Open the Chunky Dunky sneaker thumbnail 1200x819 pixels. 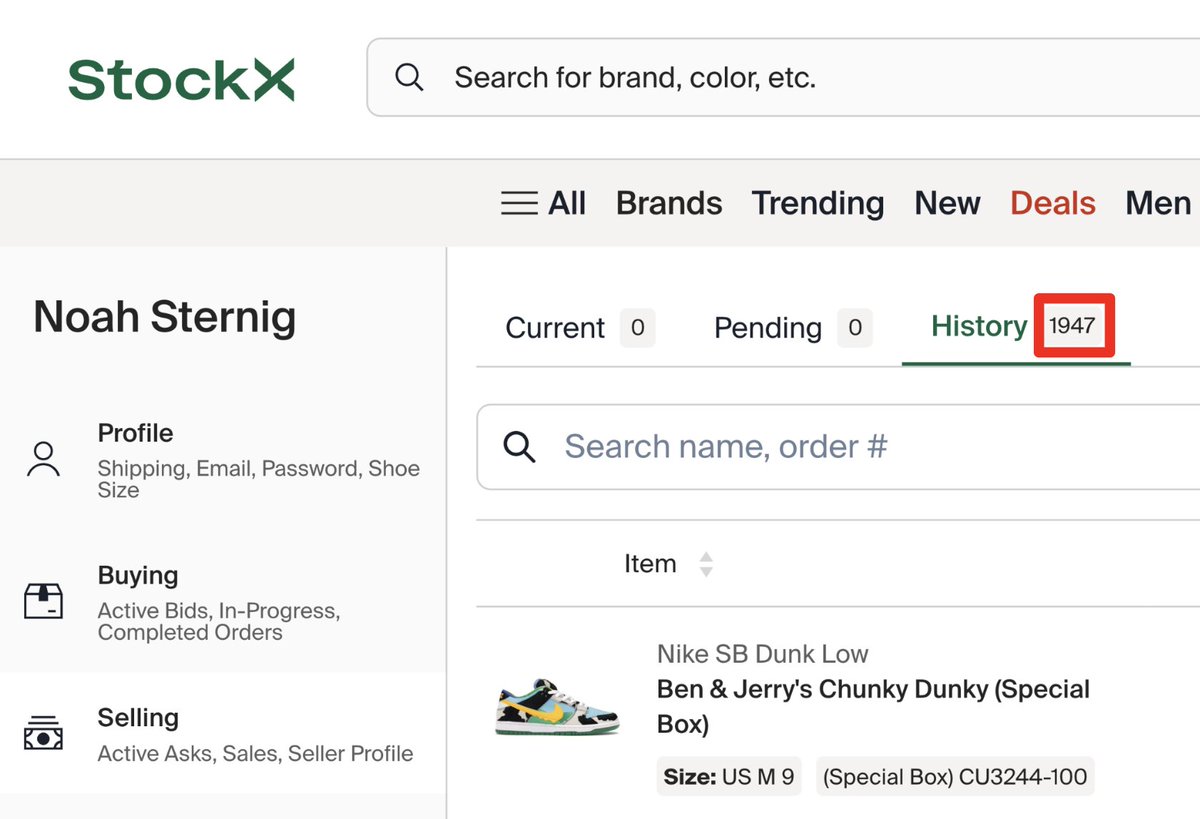[557, 706]
